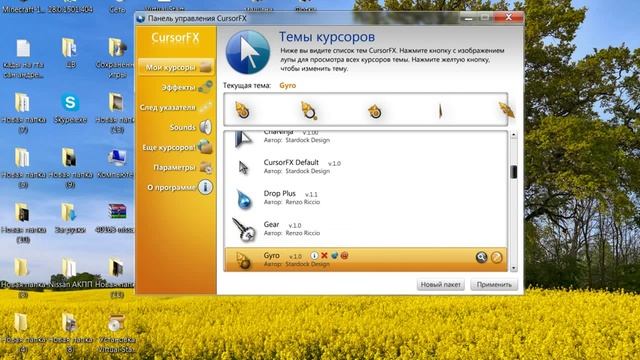640x360 pixels.
Task: Click the theme list scrollbar thumb
Action: click(x=513, y=172)
